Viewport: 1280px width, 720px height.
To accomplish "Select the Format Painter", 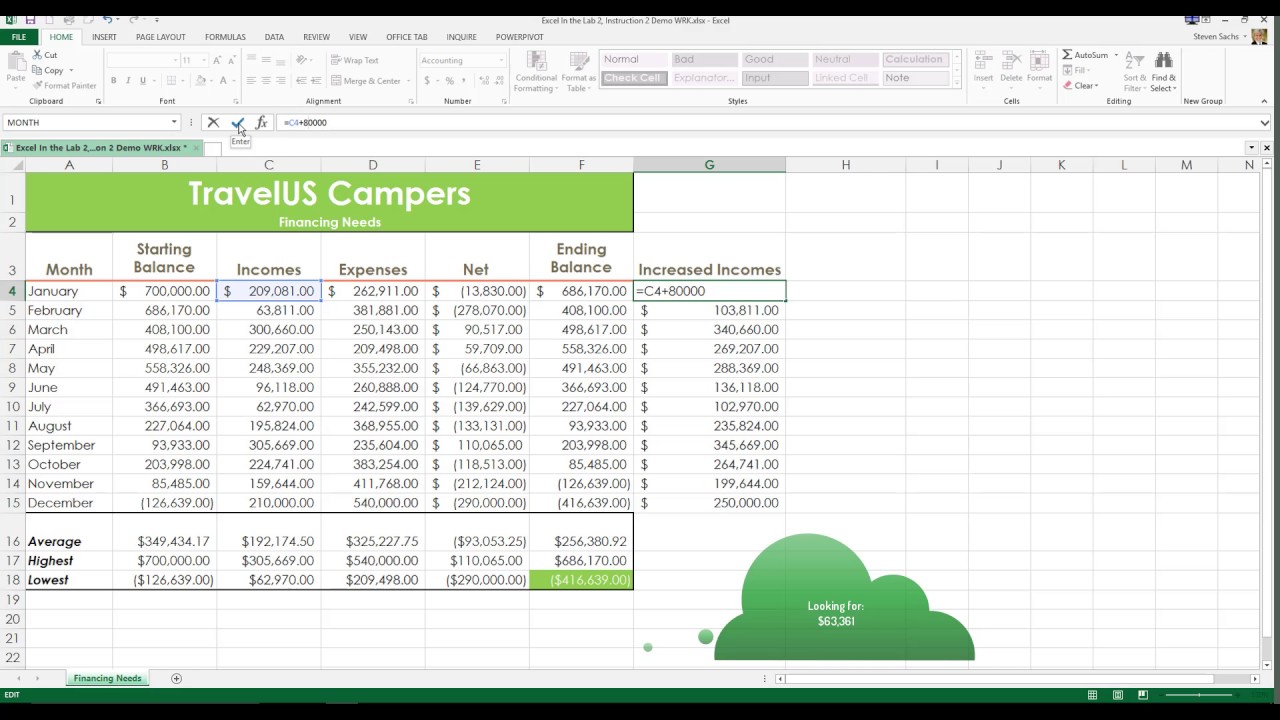I will point(64,86).
